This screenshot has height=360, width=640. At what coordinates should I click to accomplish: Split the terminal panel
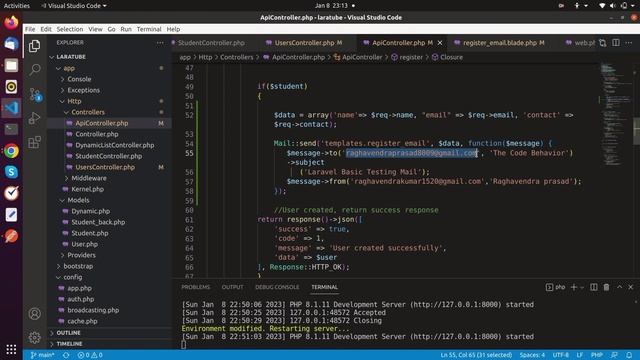[x=594, y=287]
